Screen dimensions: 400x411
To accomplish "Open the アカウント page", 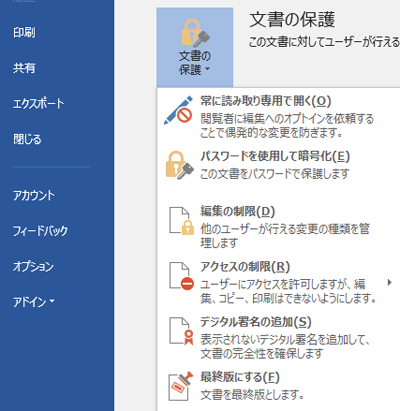I will point(34,195).
